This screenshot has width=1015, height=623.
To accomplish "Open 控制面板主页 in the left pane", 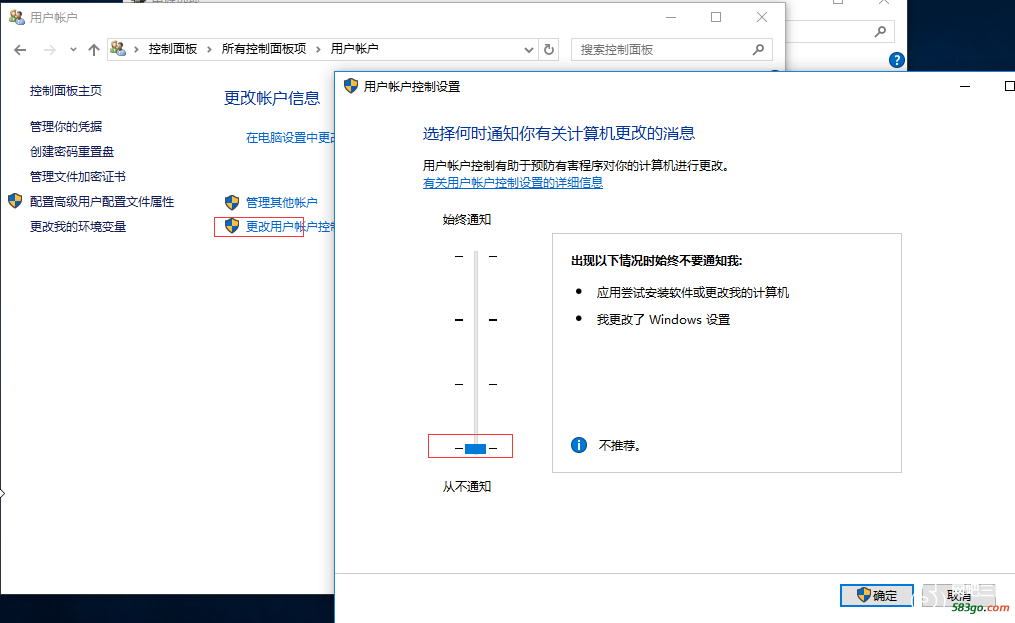I will 66,91.
